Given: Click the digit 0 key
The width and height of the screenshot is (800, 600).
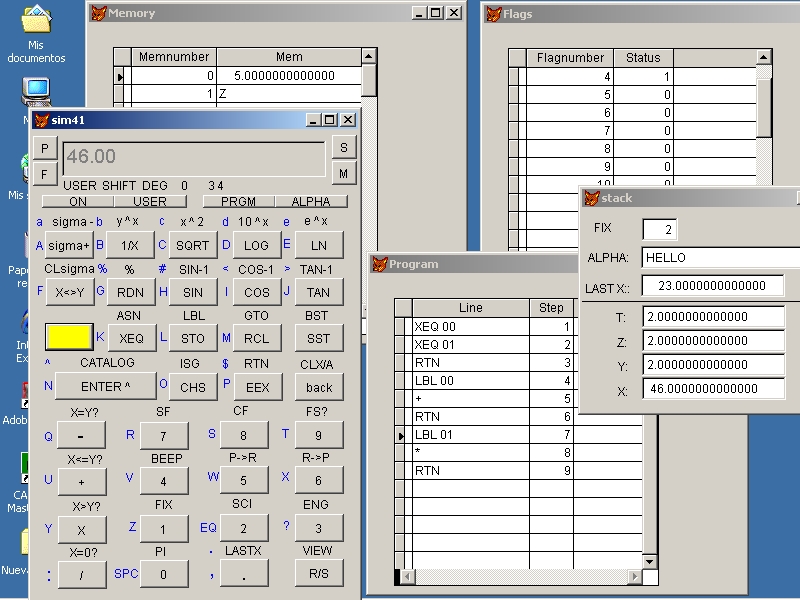Looking at the screenshot, I should point(163,574).
